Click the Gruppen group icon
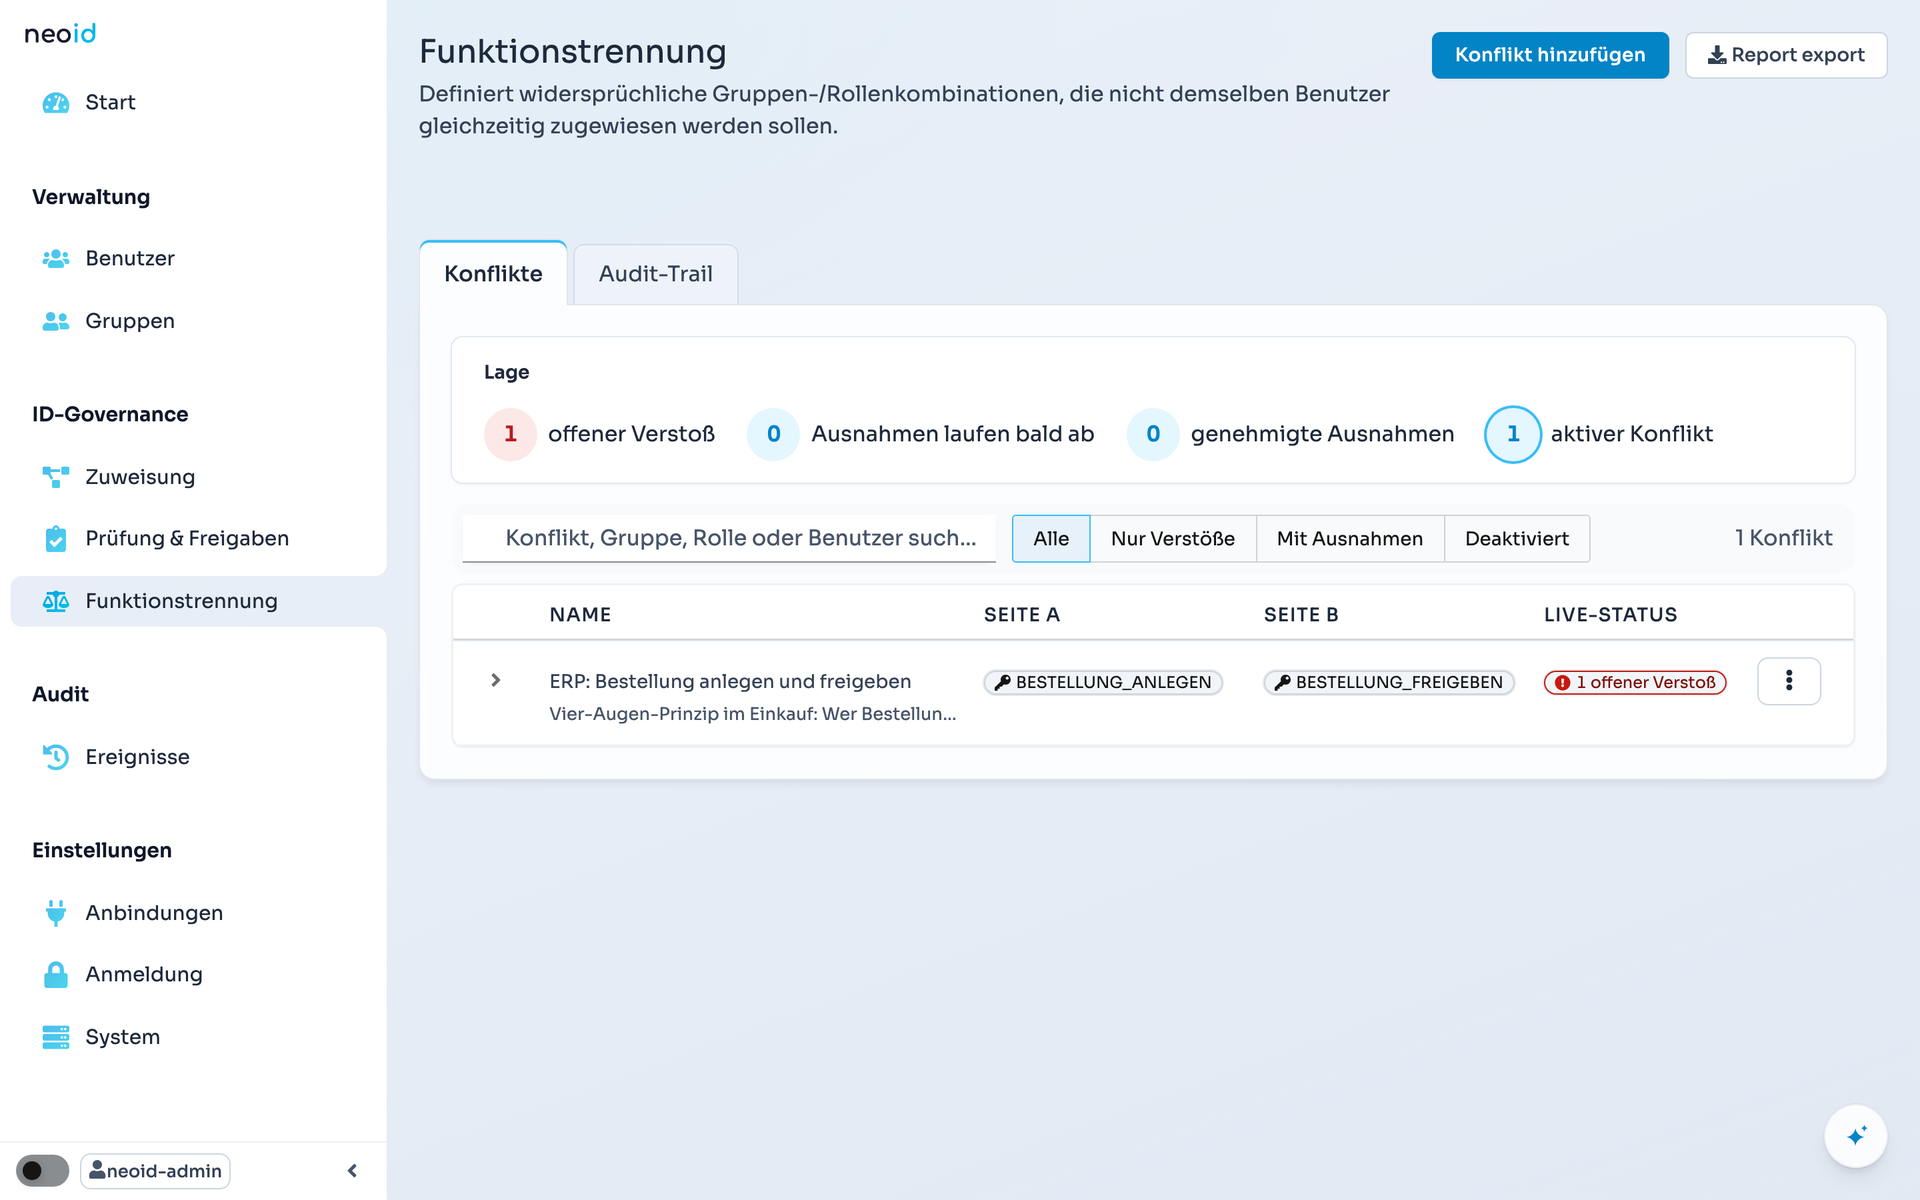The height and width of the screenshot is (1200, 1920). [56, 321]
